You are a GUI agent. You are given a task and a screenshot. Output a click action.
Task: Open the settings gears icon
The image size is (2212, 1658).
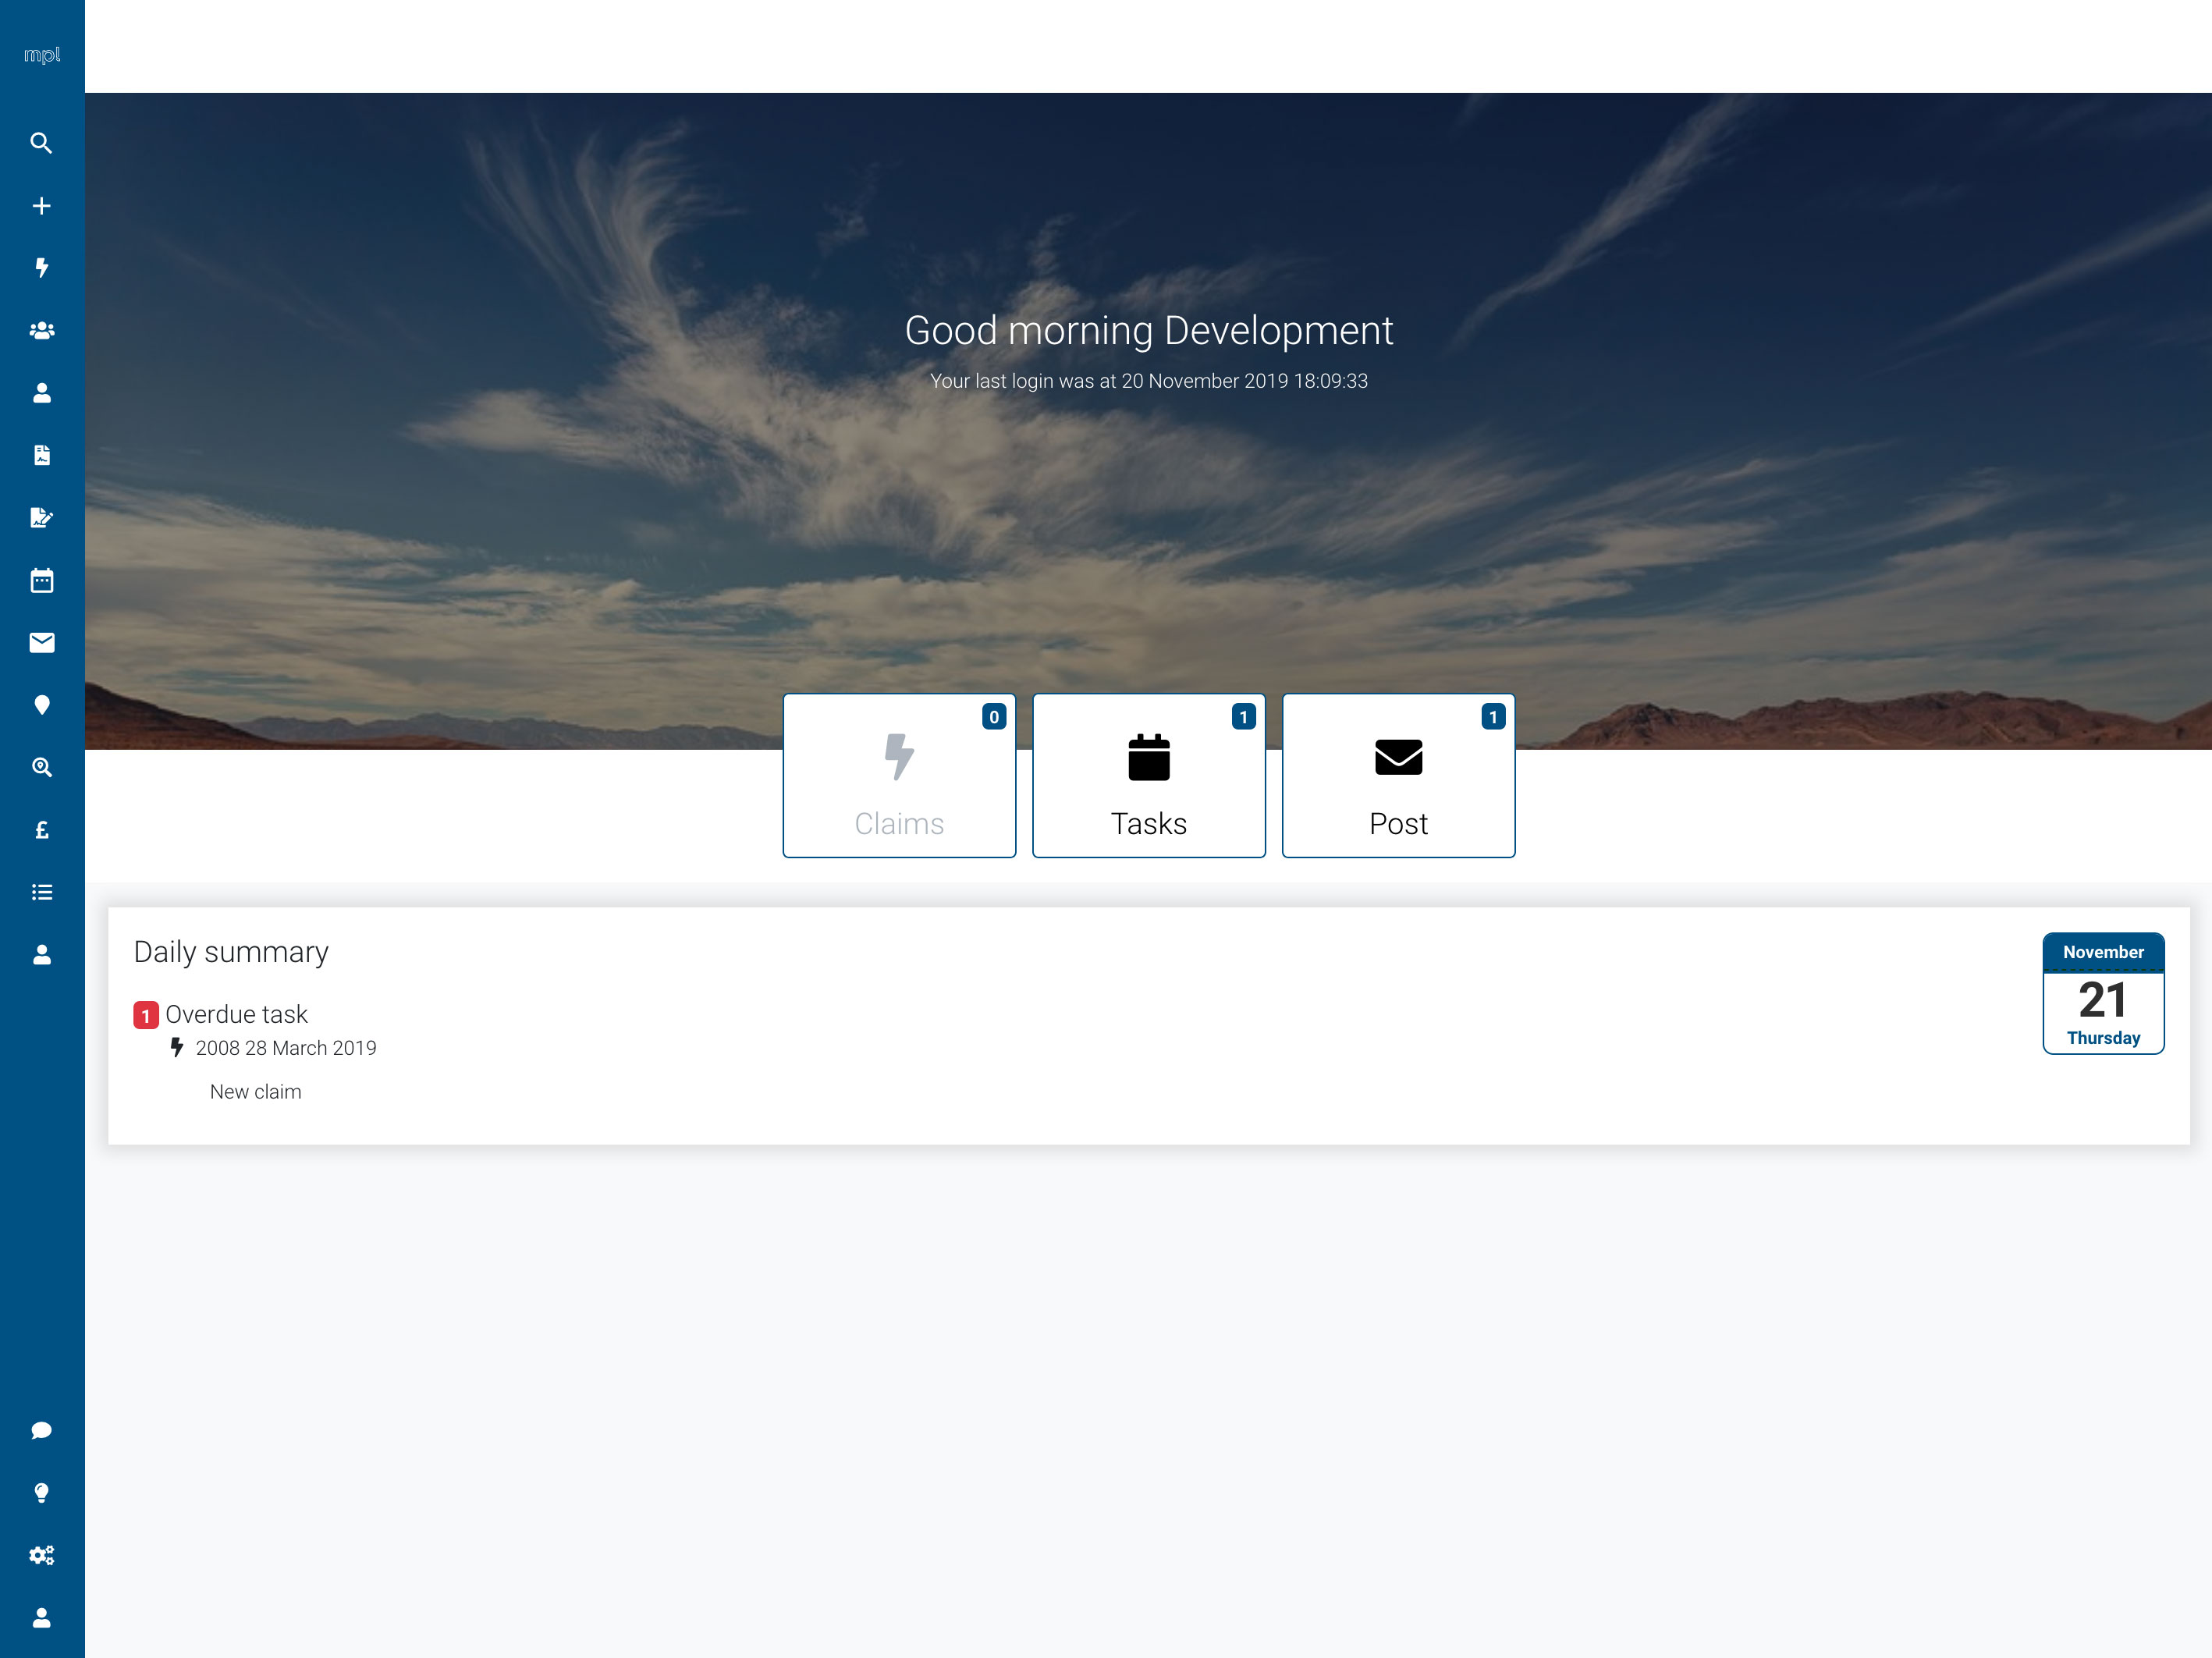pyautogui.click(x=41, y=1555)
